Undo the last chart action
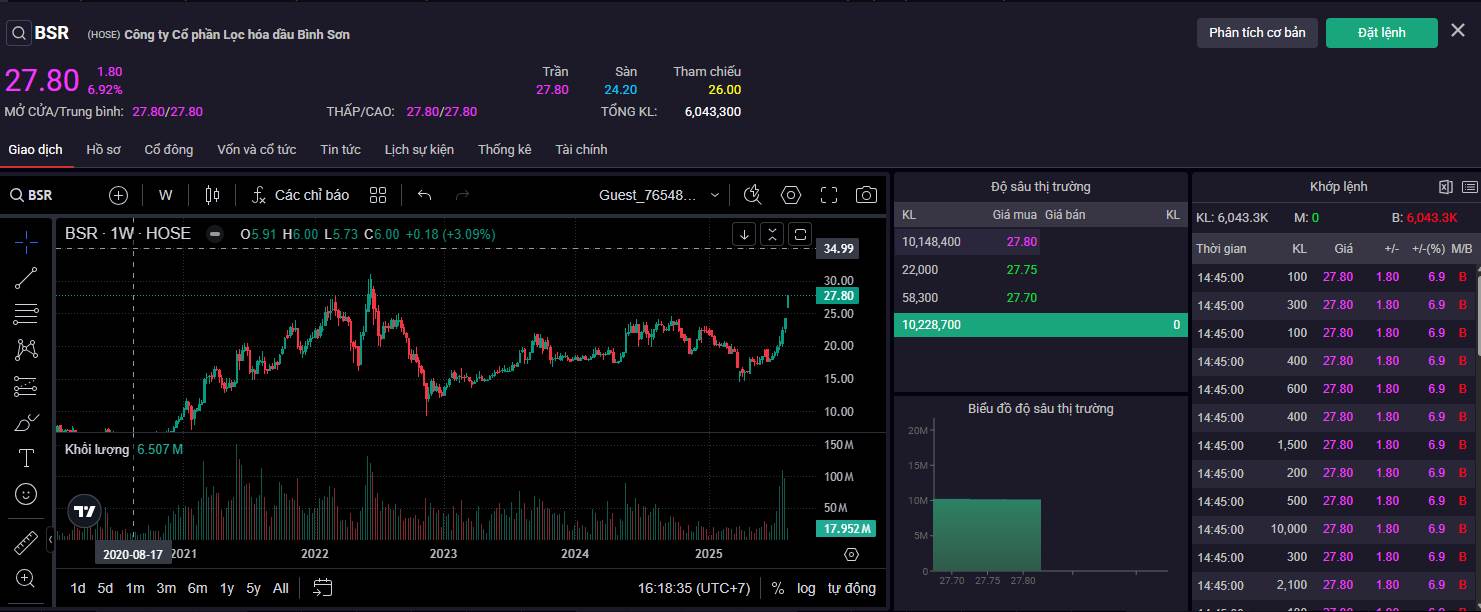The width and height of the screenshot is (1481, 612). (424, 195)
